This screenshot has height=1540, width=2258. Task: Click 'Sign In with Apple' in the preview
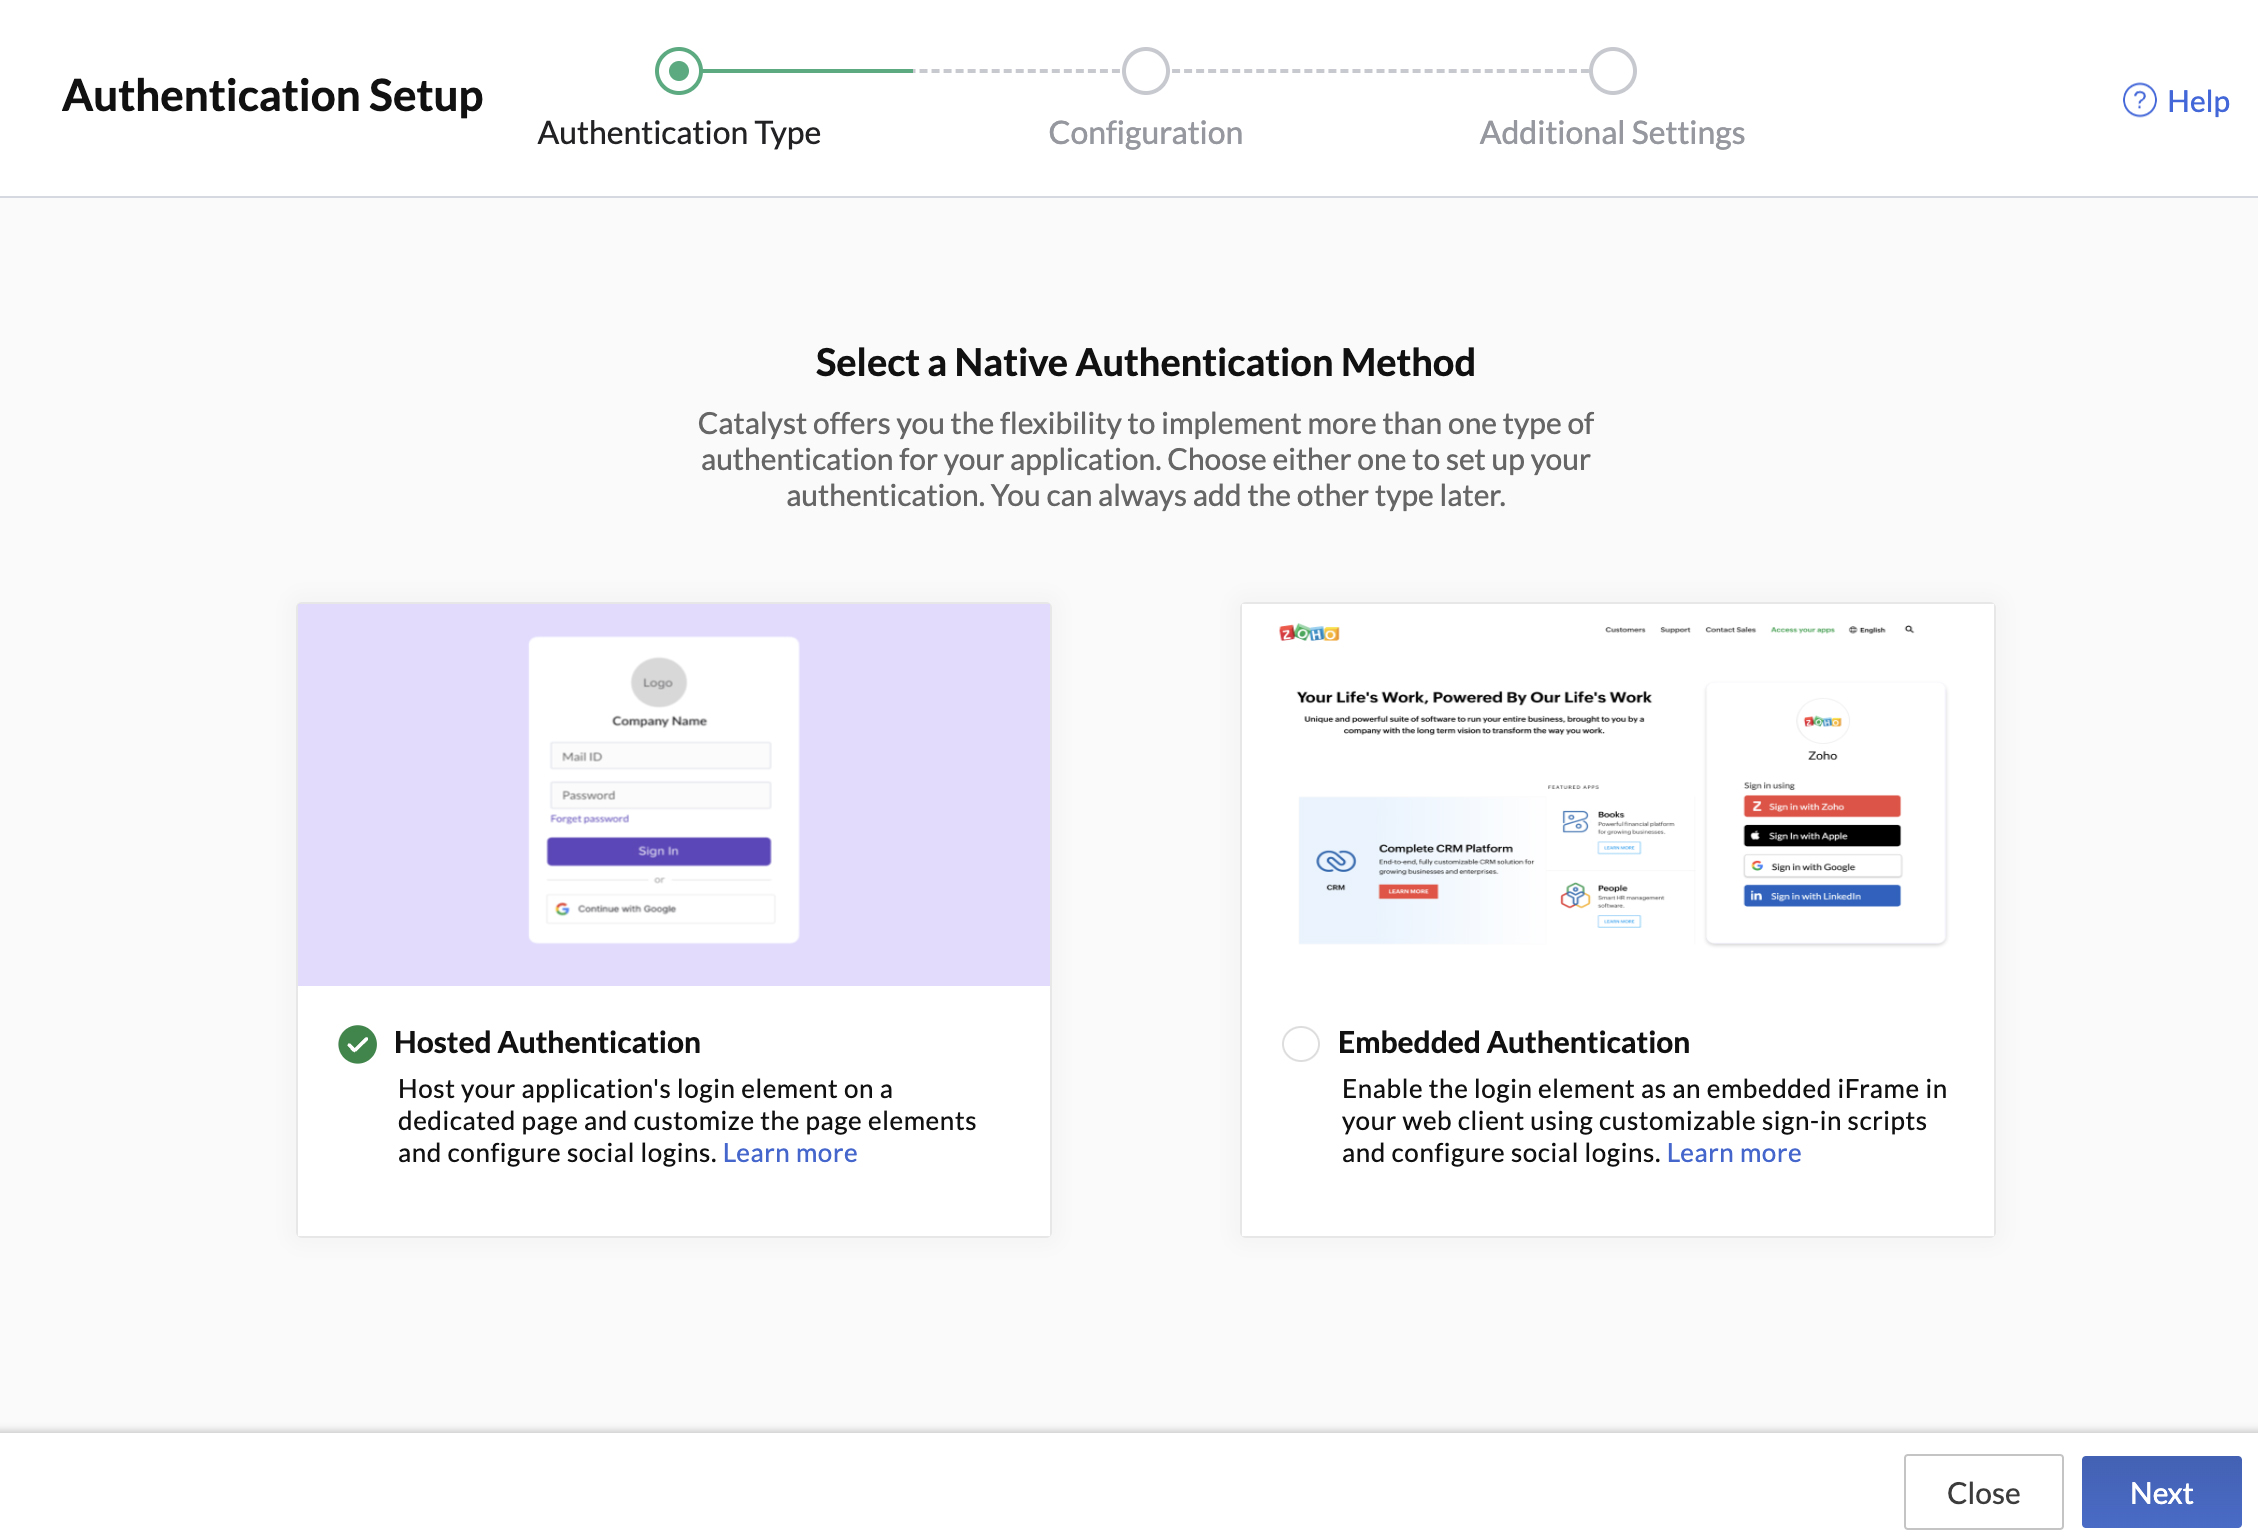(x=1821, y=836)
